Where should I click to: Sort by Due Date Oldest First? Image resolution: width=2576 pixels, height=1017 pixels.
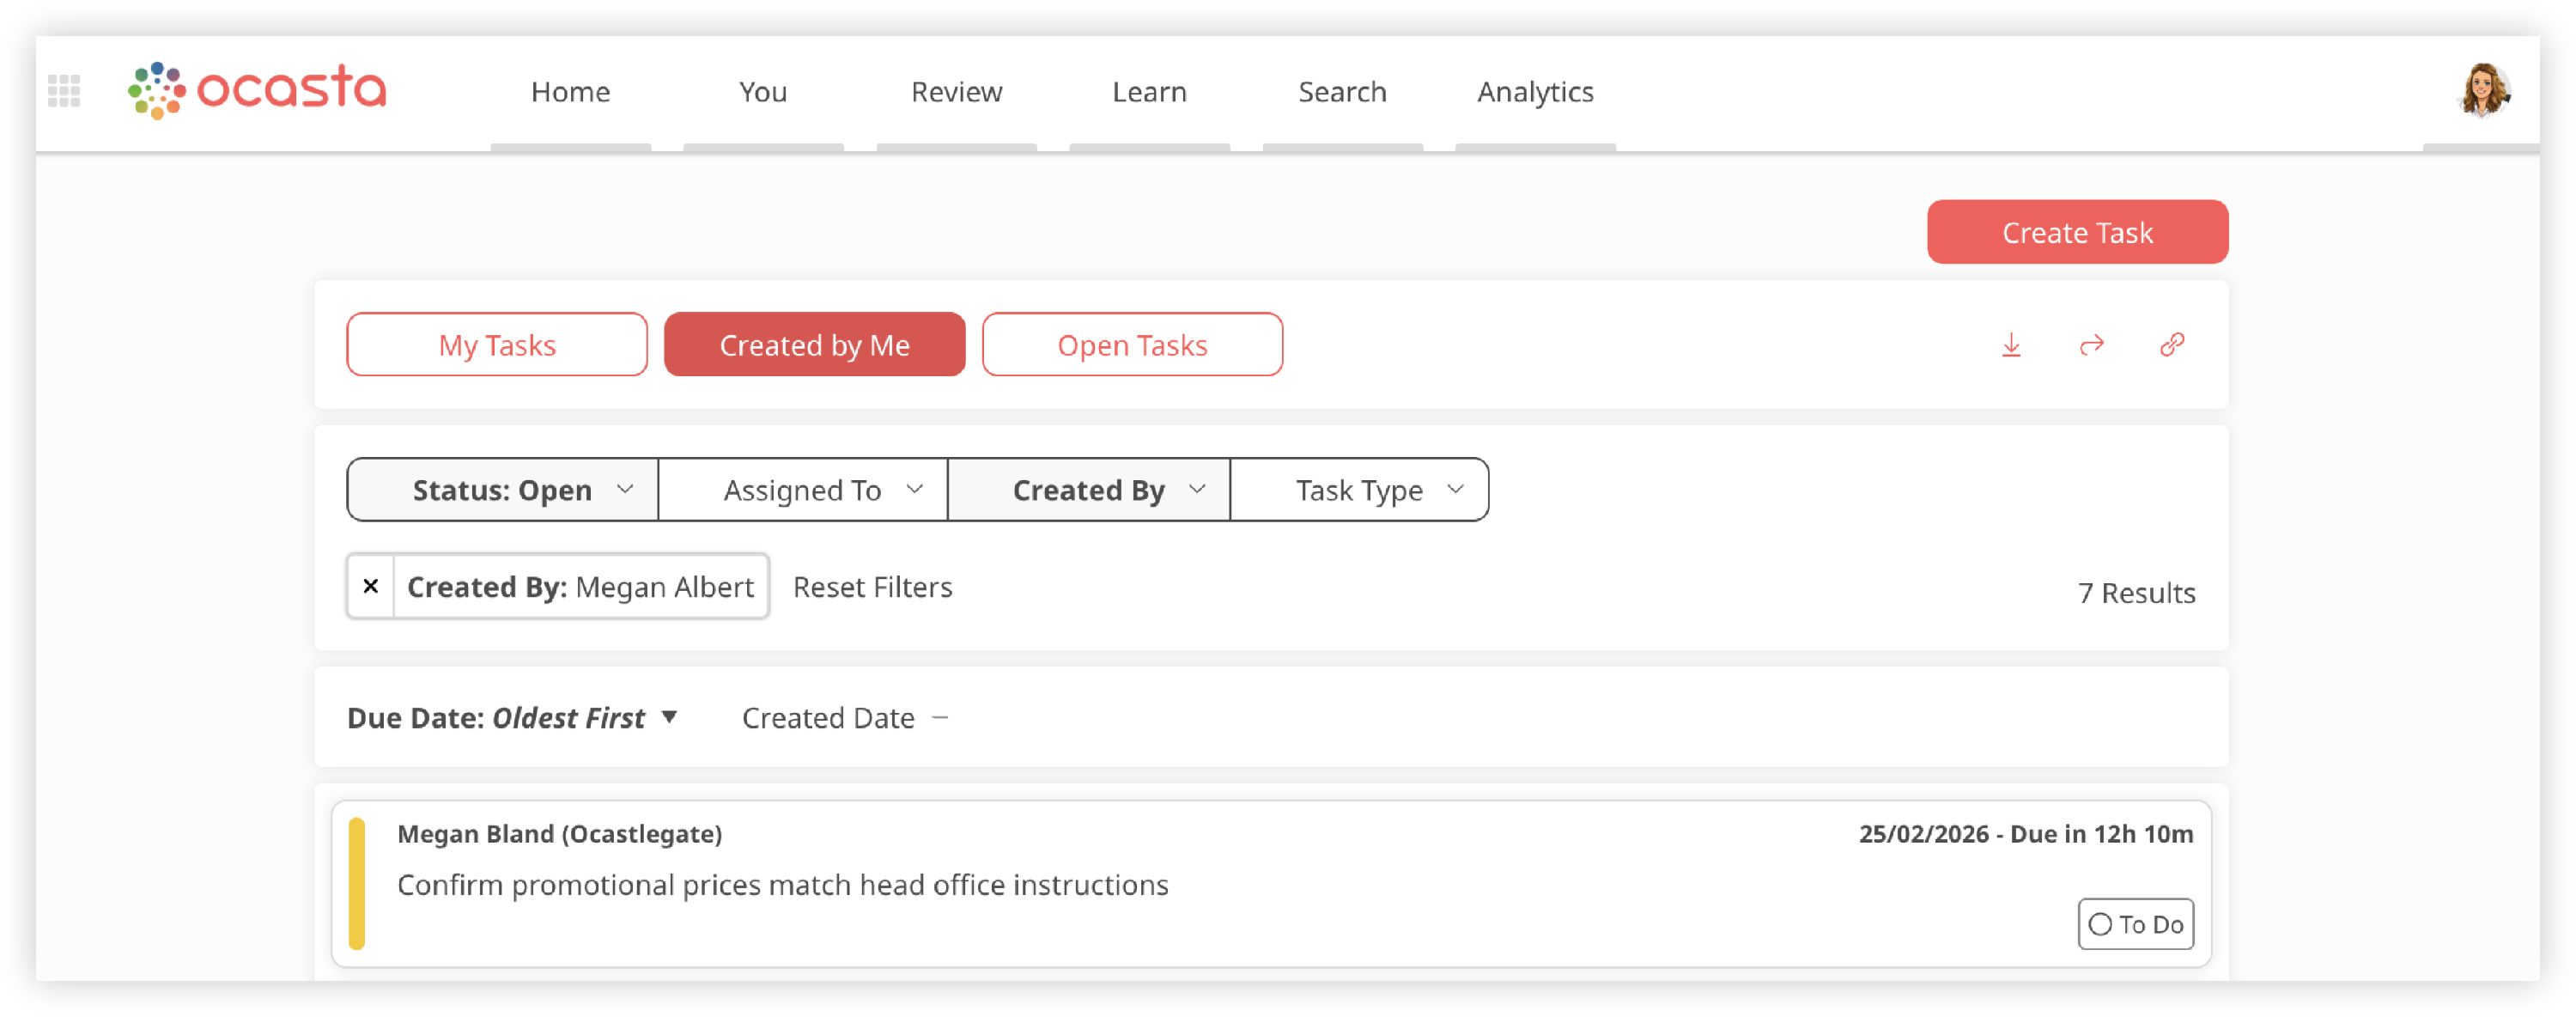pos(512,718)
